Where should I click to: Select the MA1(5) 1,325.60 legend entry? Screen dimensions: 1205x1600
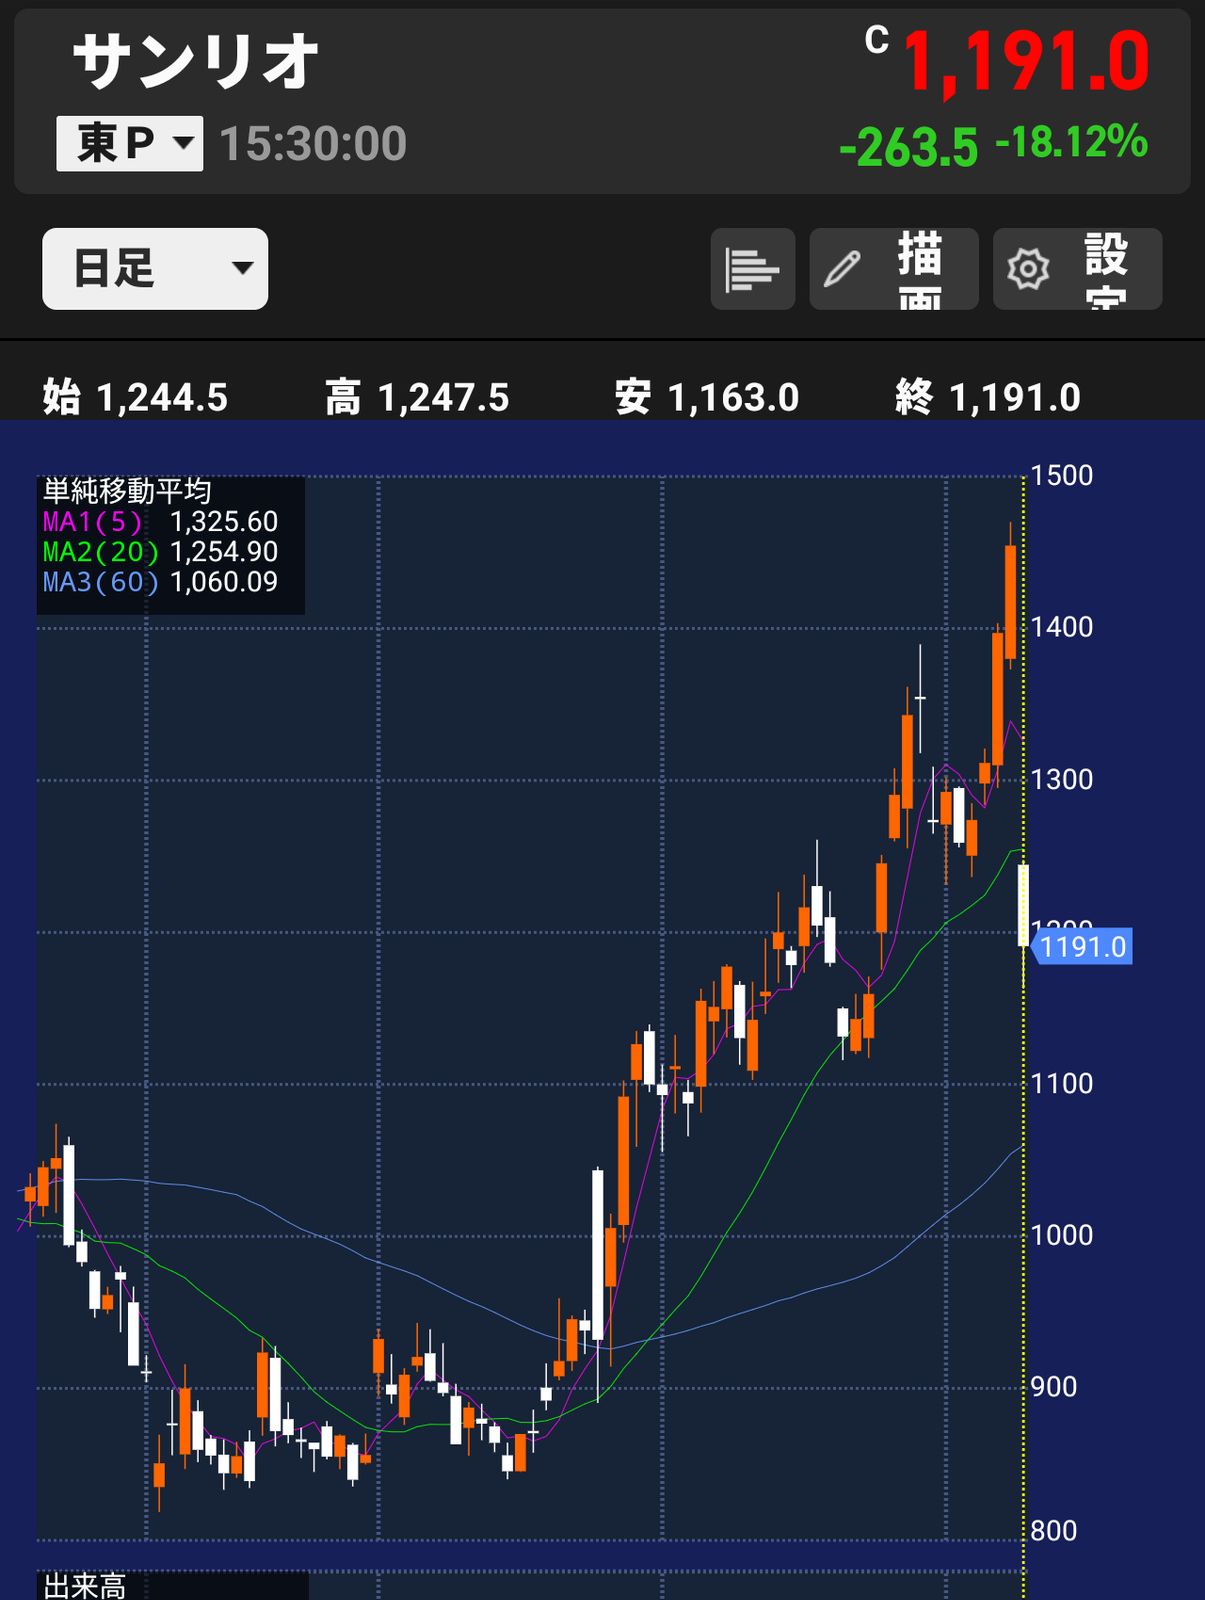pyautogui.click(x=160, y=522)
